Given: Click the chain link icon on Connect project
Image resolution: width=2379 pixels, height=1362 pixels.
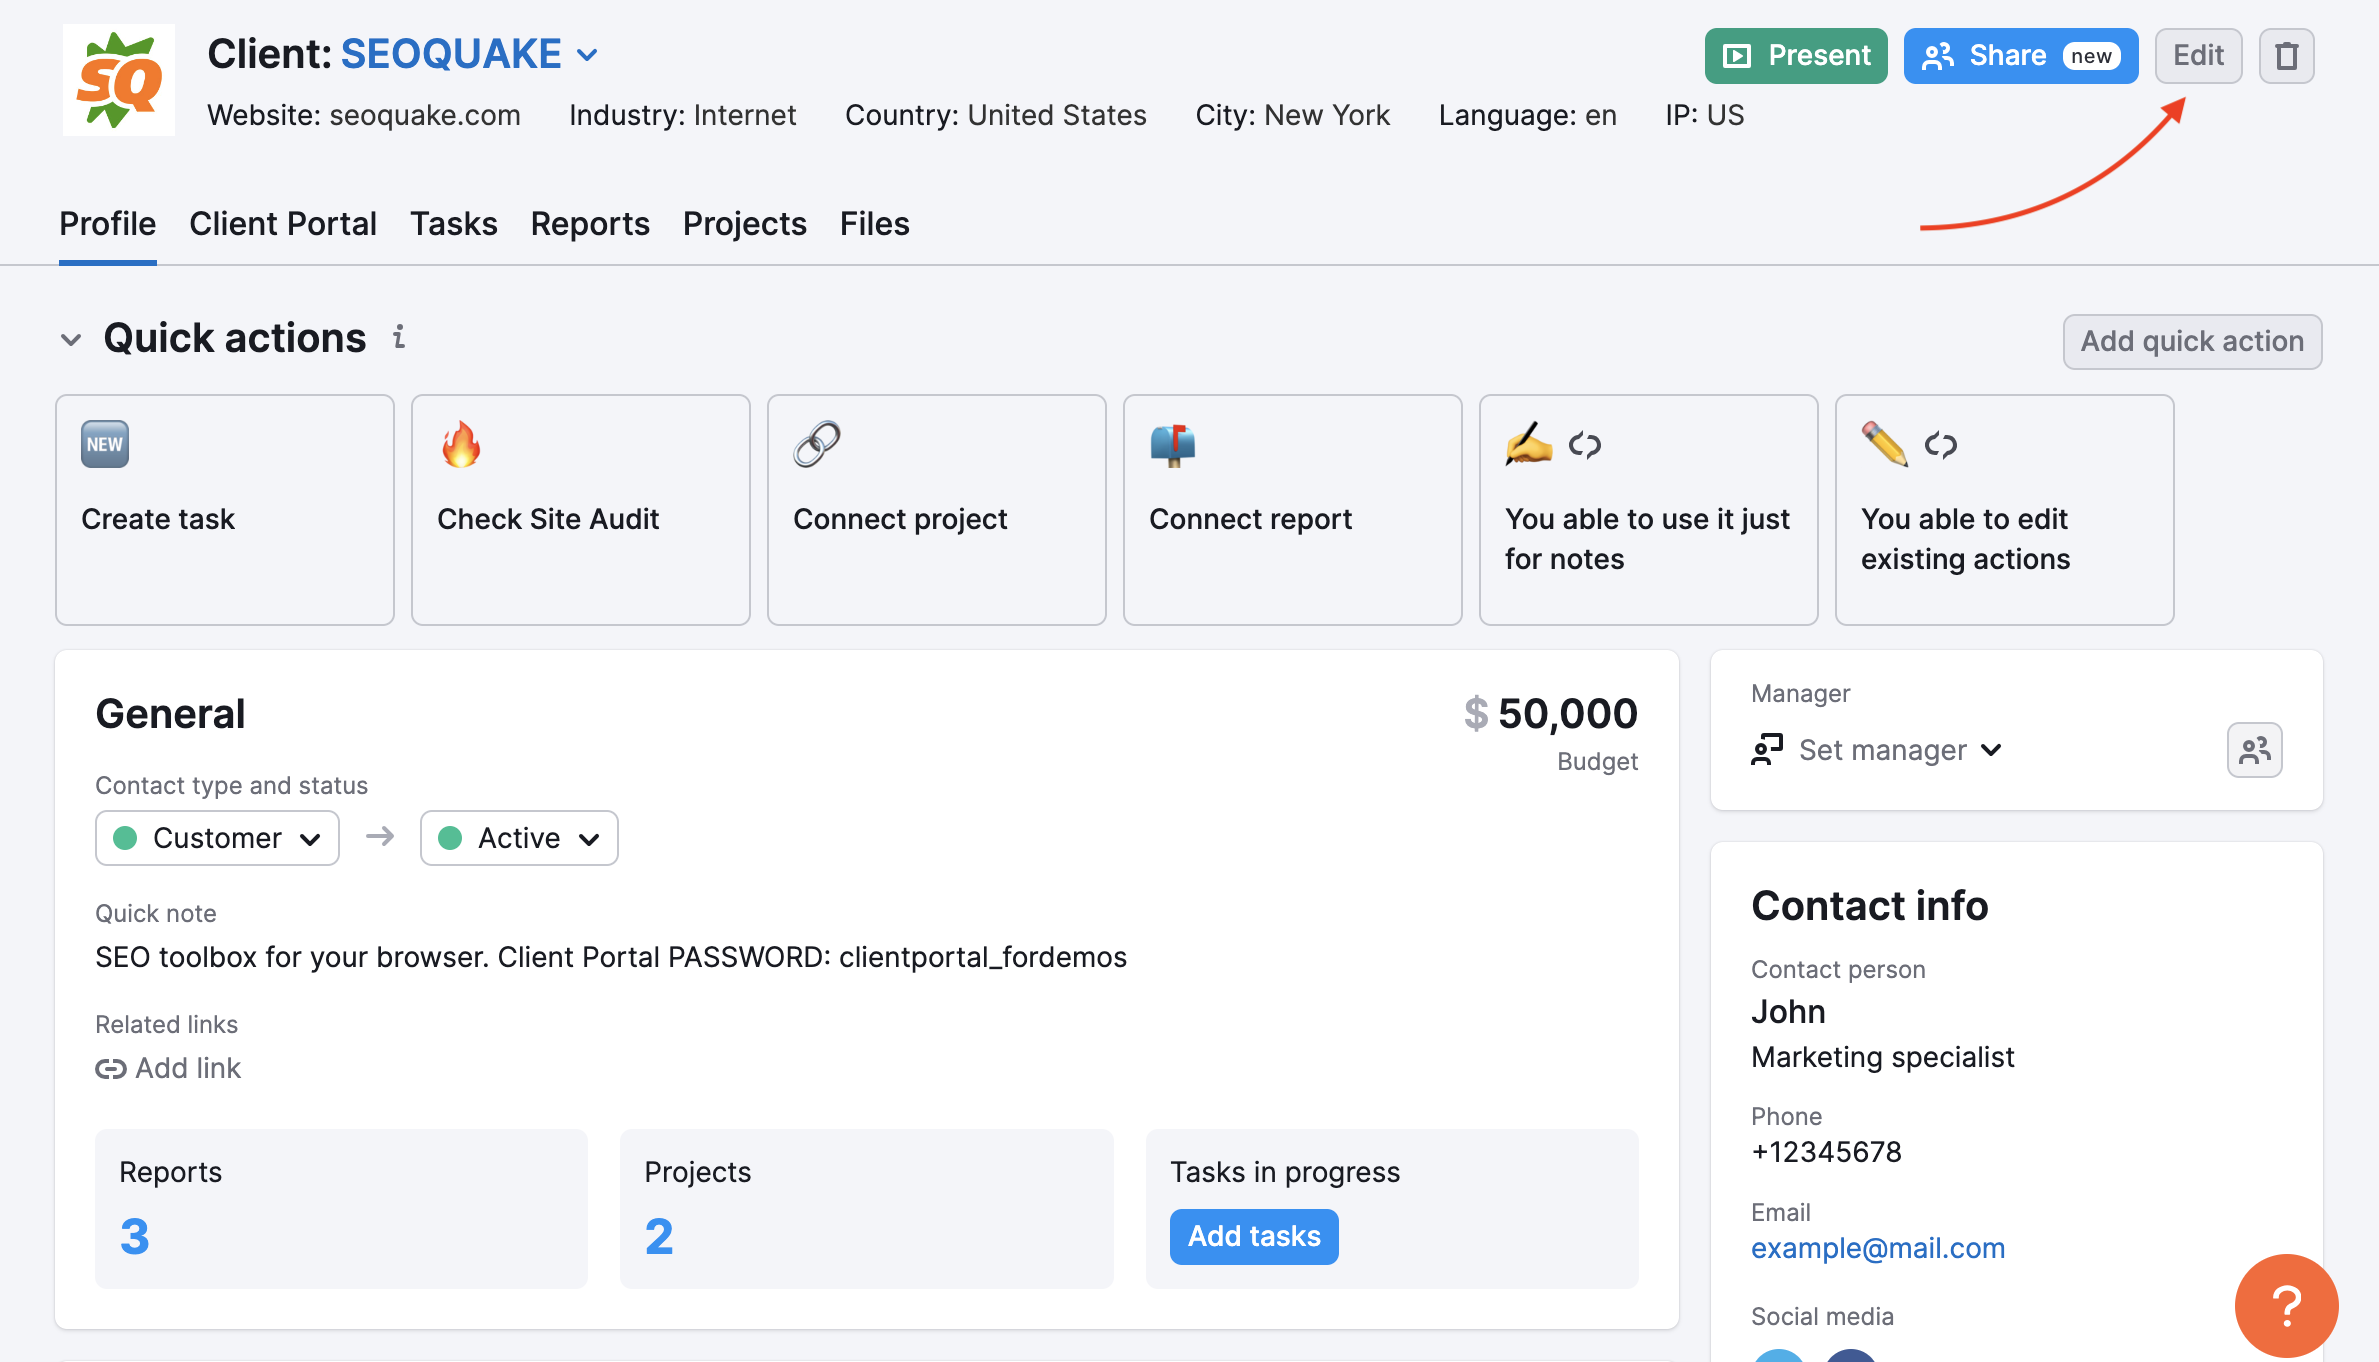Looking at the screenshot, I should click(817, 444).
